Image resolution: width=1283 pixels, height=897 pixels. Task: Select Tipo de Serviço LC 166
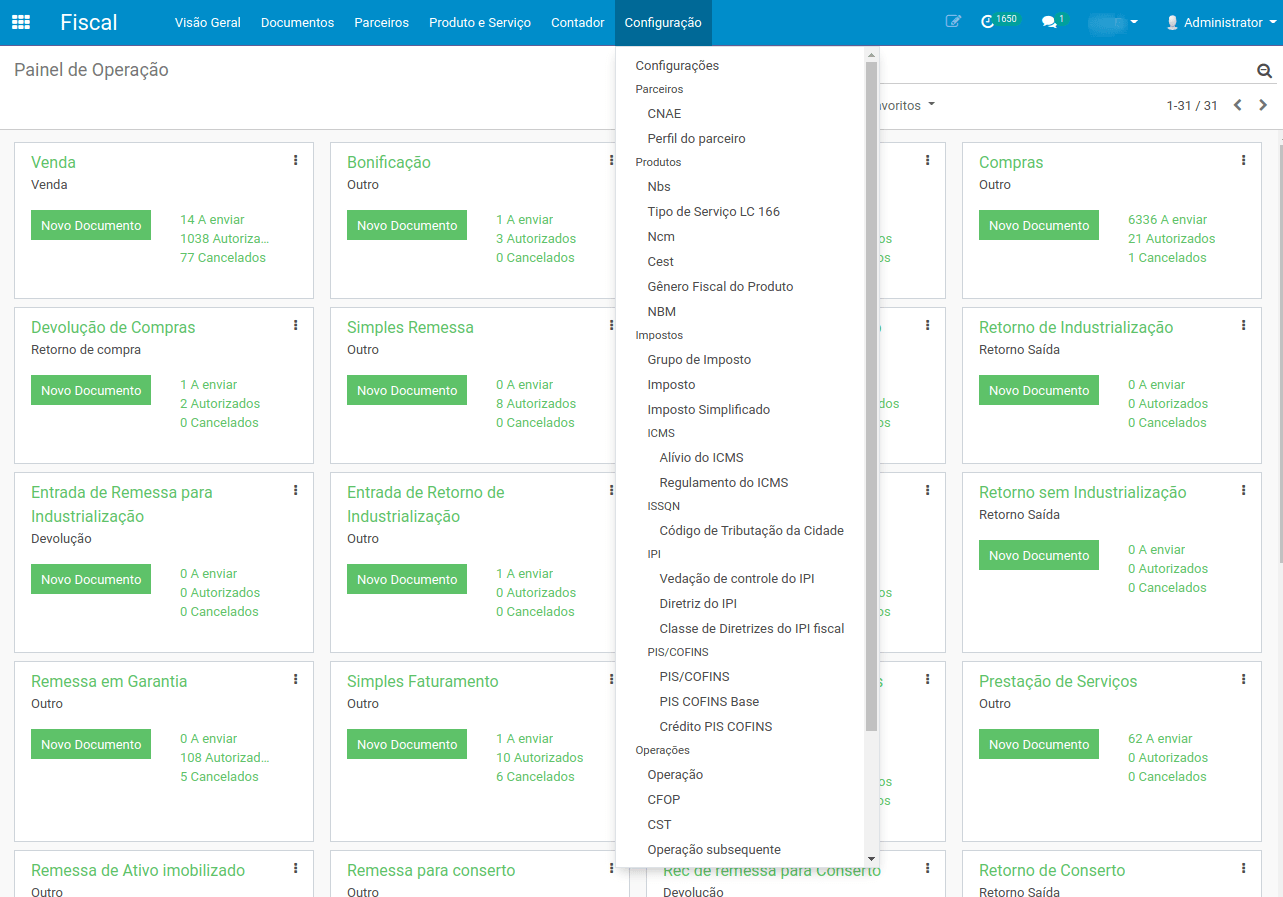pyautogui.click(x=713, y=212)
